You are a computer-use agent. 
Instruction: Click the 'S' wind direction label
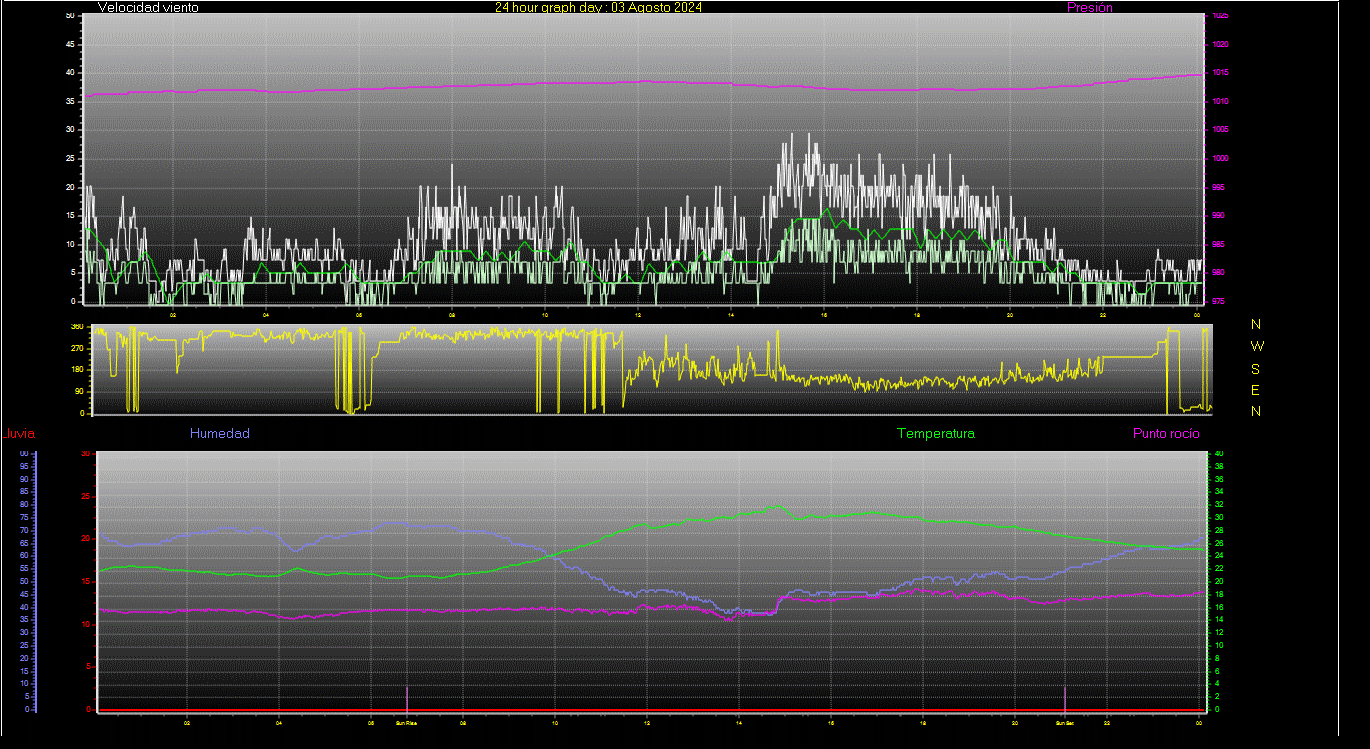tap(1256, 368)
